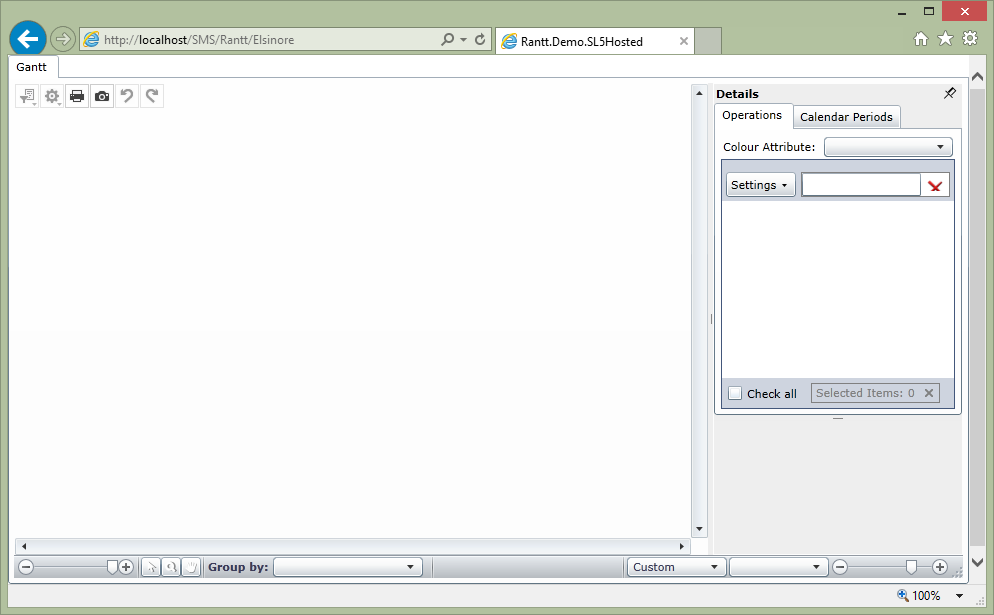Clear Selected Items with the X button
The height and width of the screenshot is (615, 994).
click(929, 393)
